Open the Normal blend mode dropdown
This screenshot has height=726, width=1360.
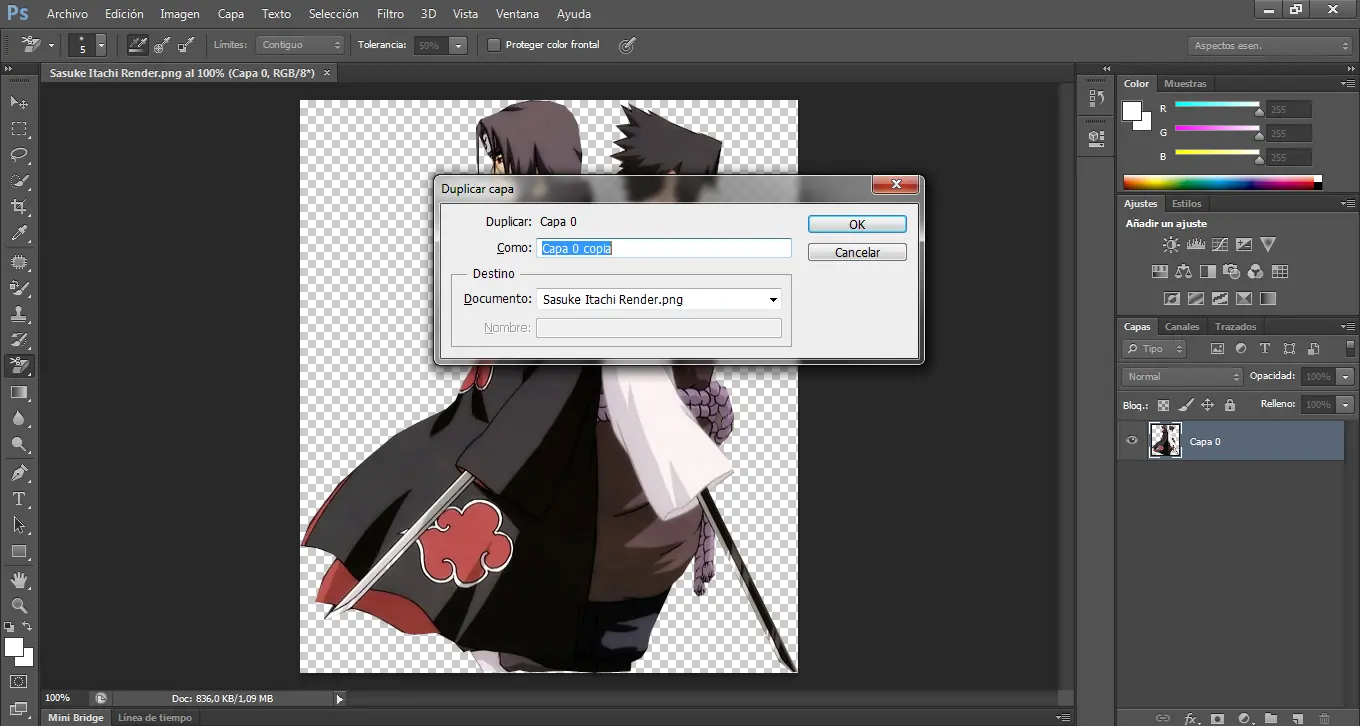[x=1182, y=377]
